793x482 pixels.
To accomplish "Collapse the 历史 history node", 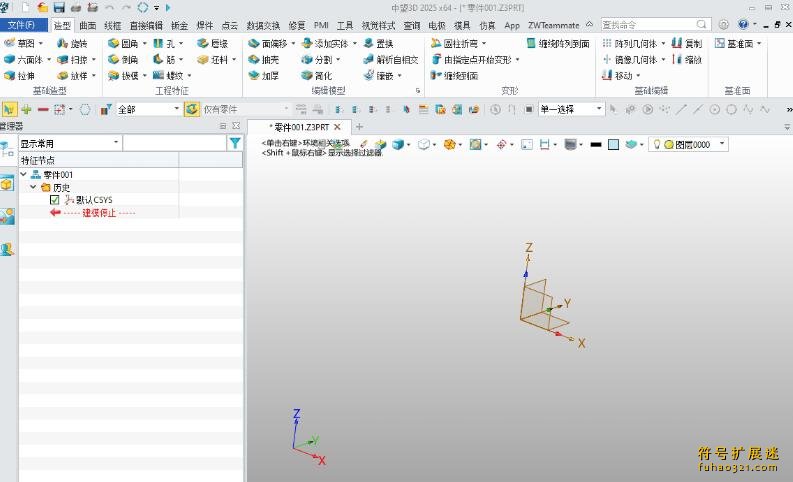I will click(x=33, y=187).
